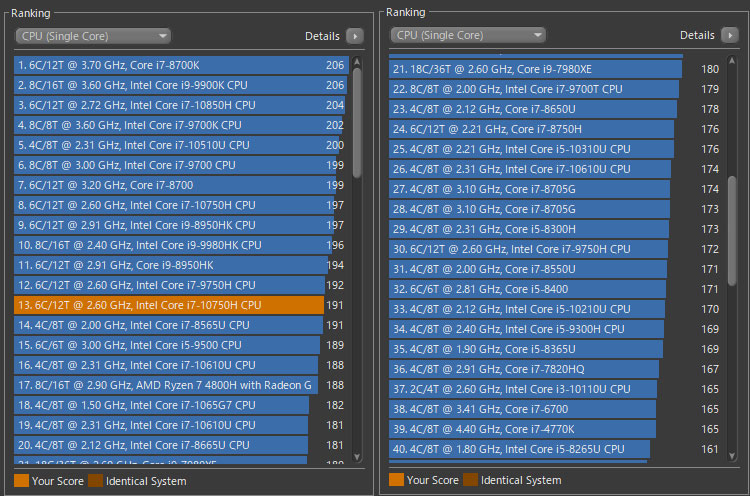Select rank 10 Core i9-9980HK entry

tap(168, 245)
